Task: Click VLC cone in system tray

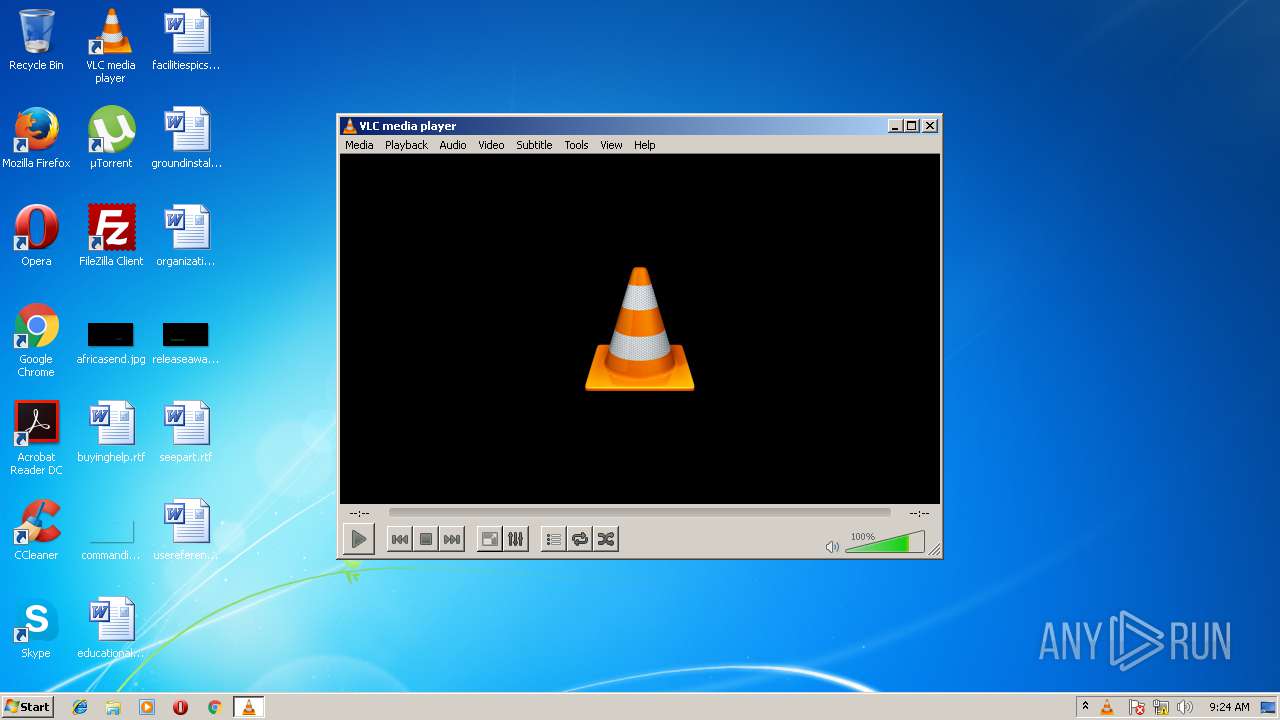Action: [x=1107, y=707]
